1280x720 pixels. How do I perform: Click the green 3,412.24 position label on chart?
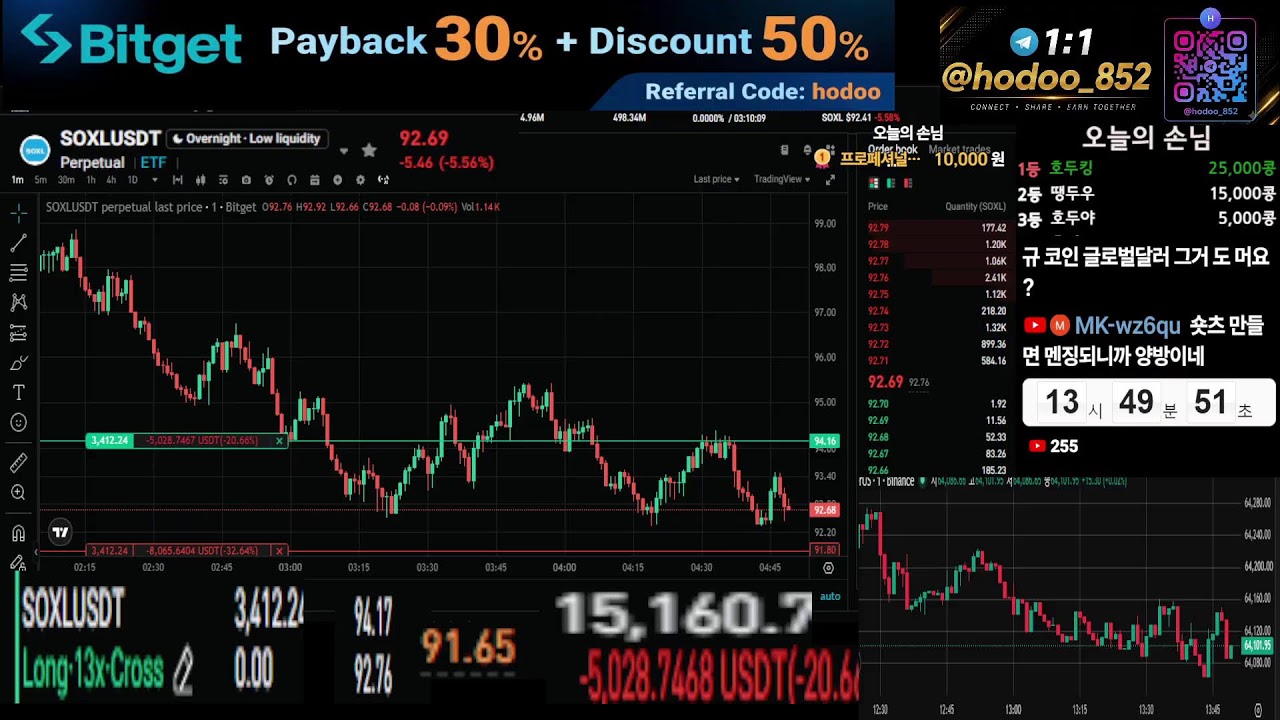pos(110,441)
